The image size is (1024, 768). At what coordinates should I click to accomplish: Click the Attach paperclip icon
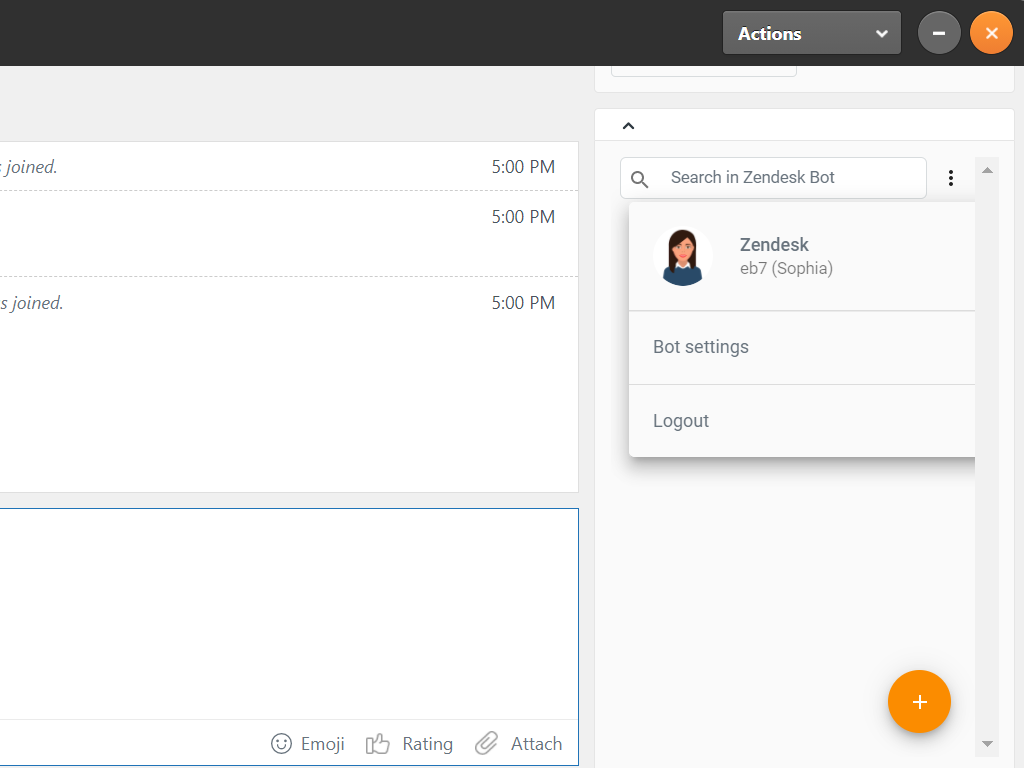point(487,743)
